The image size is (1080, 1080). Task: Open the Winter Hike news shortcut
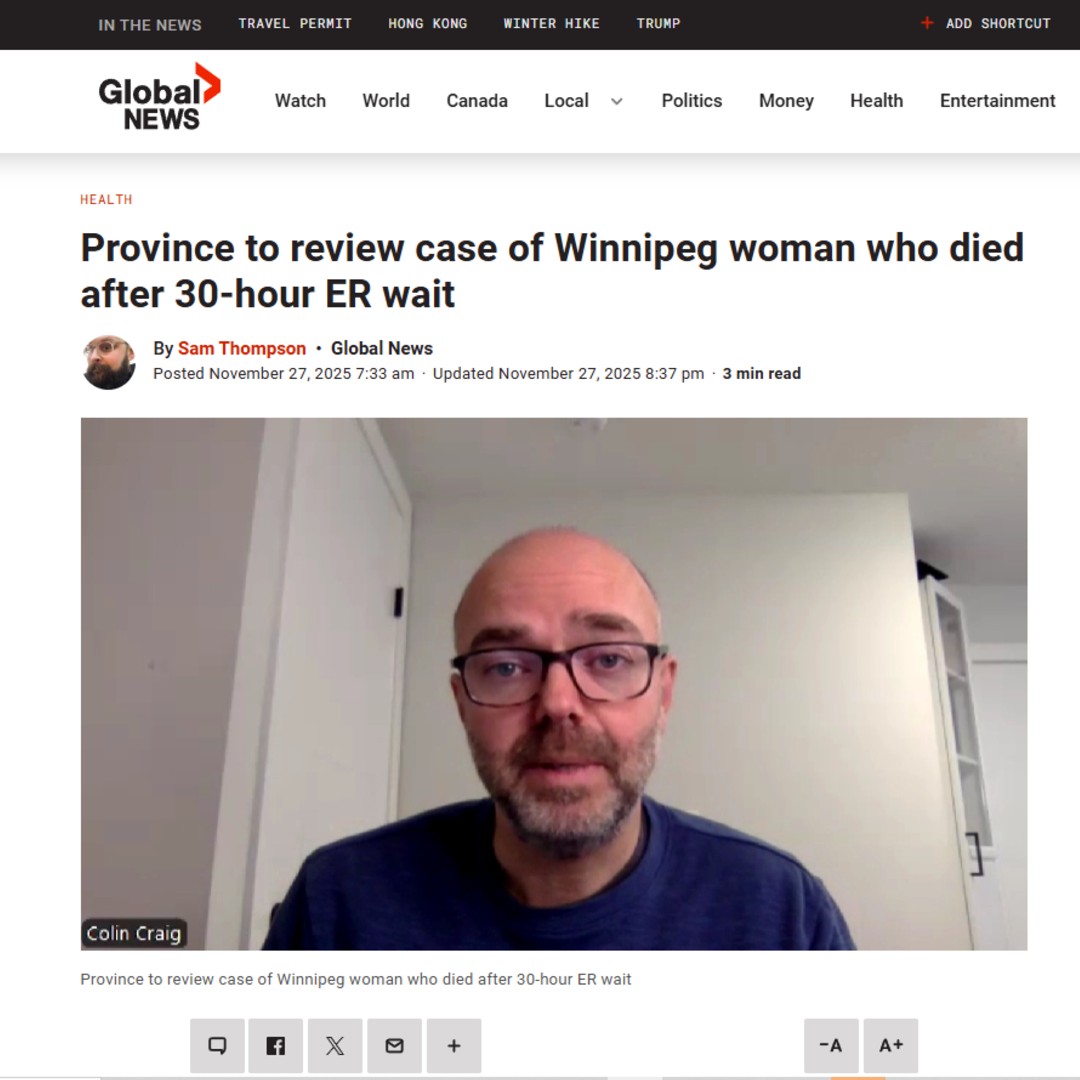(552, 23)
